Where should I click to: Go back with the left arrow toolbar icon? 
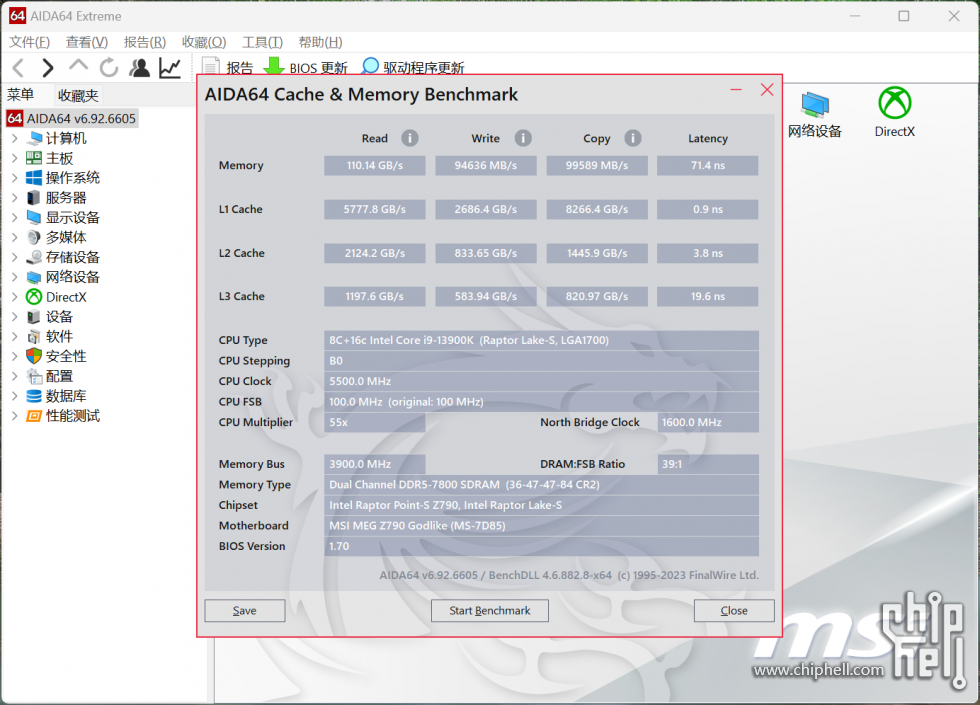pos(19,68)
